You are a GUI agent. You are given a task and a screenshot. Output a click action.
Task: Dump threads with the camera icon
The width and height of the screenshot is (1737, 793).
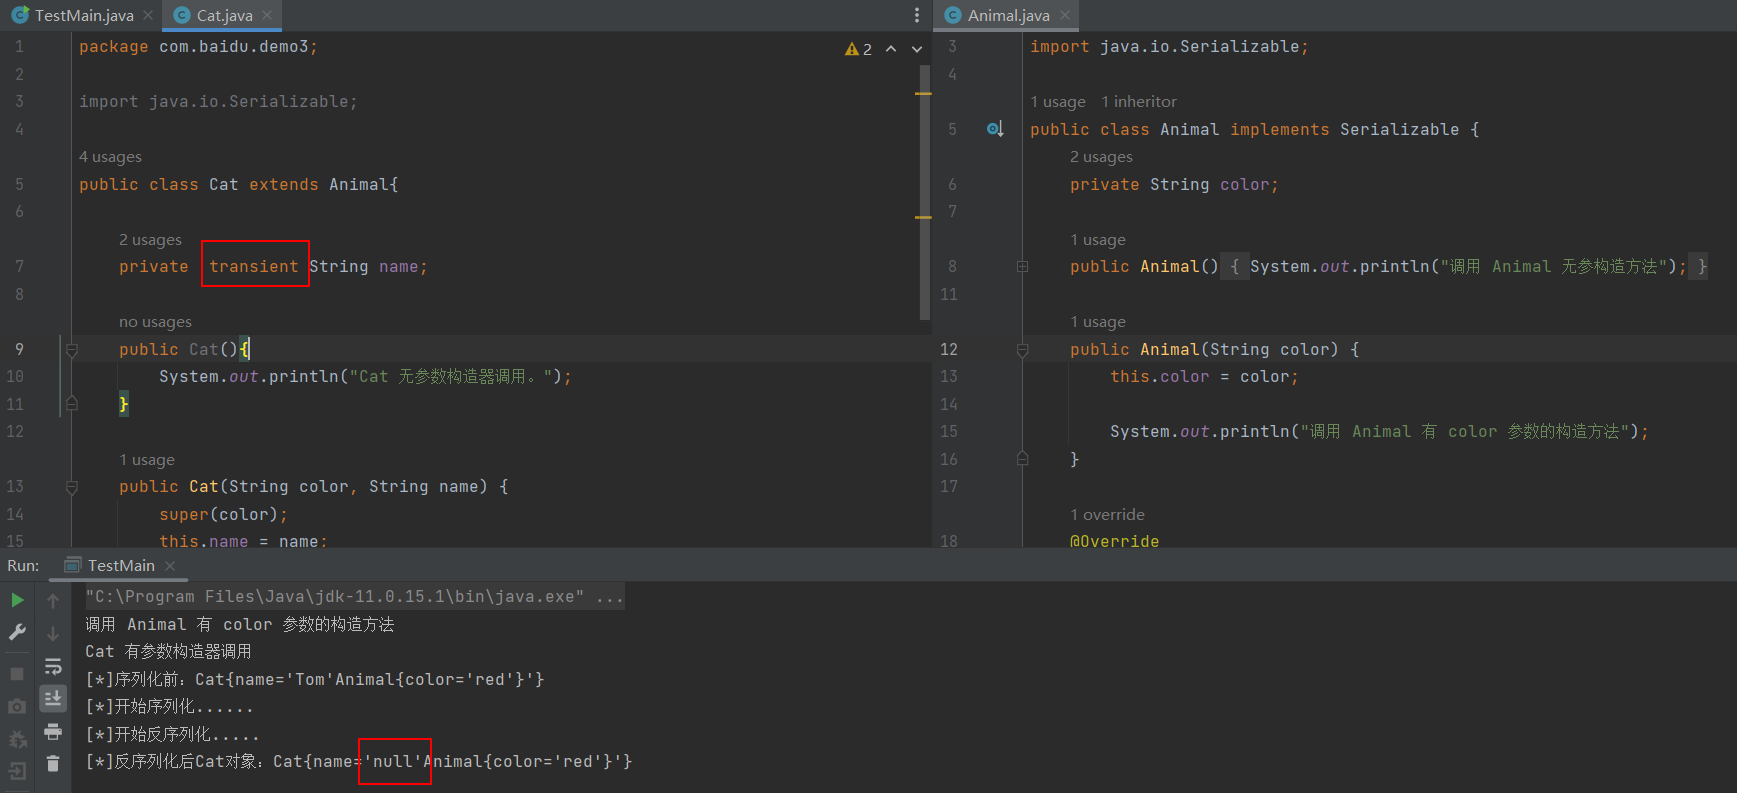point(17,706)
